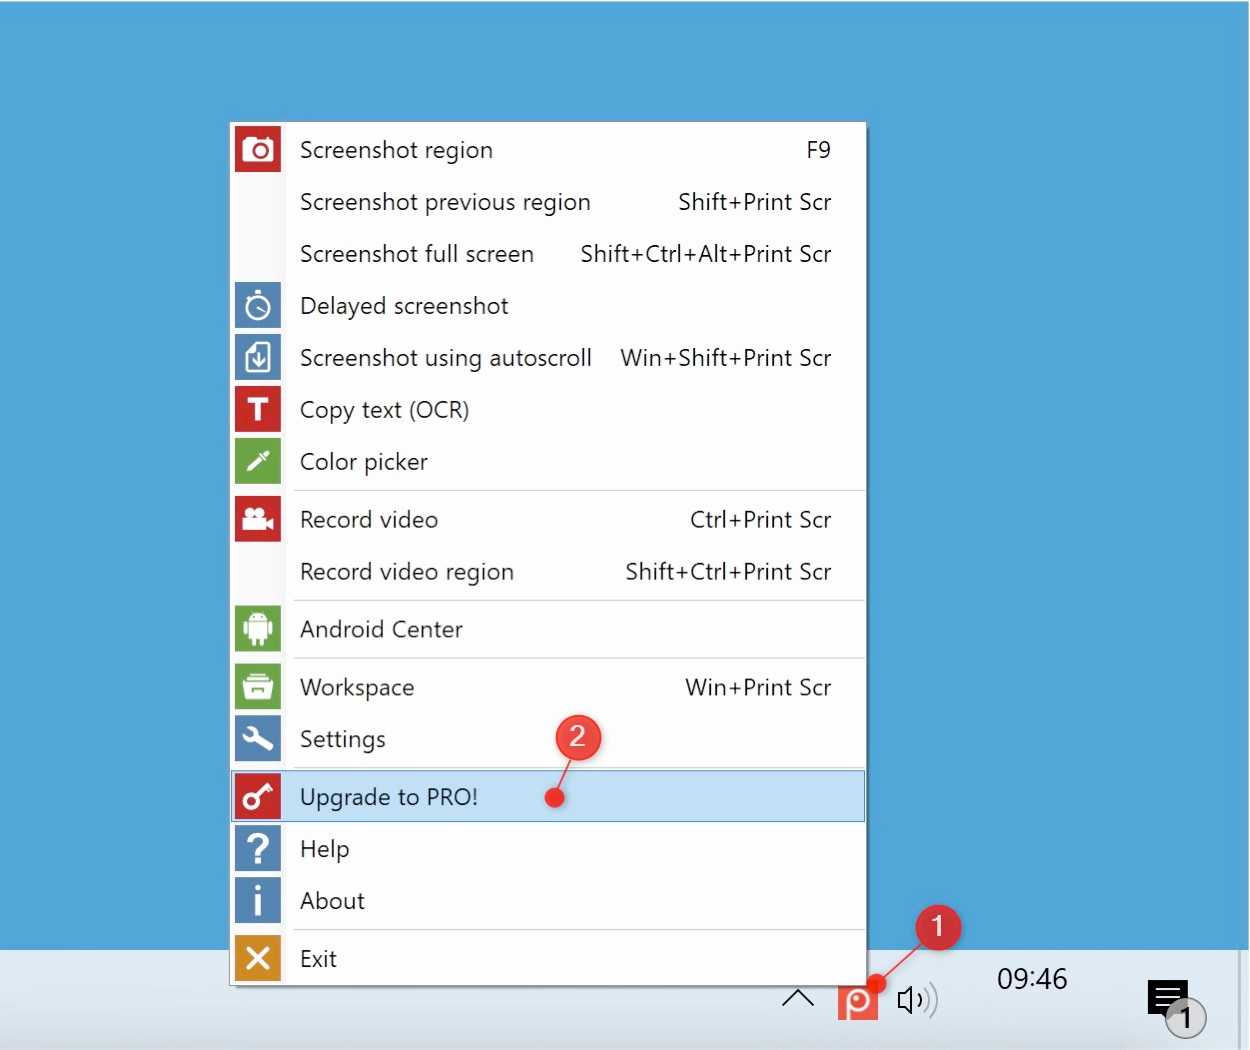Click the autoscroll screenshot page icon
Viewport: 1250px width, 1050px height.
point(258,358)
